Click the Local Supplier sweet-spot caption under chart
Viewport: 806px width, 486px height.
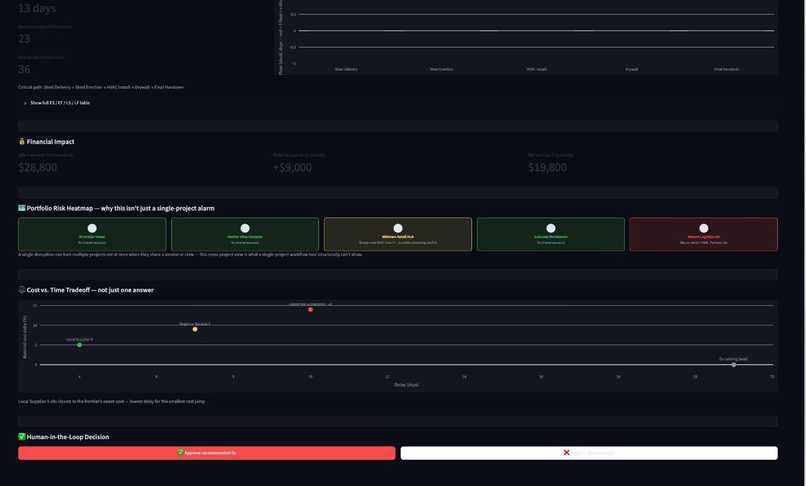tap(112, 401)
